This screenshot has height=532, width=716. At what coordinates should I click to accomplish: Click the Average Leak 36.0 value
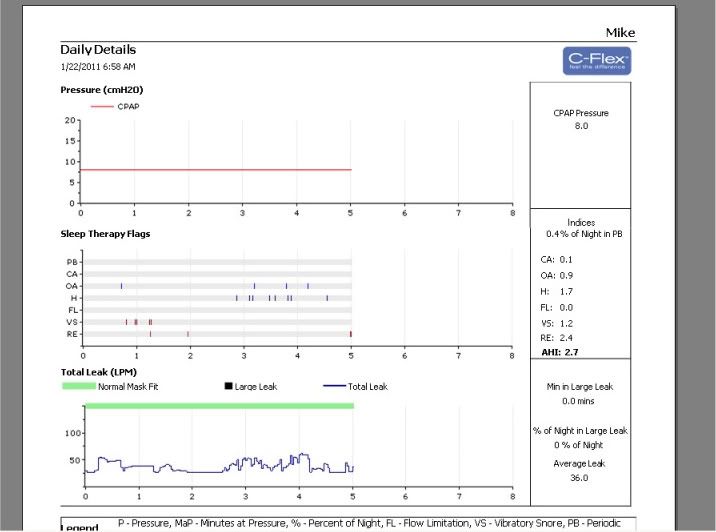pos(581,478)
